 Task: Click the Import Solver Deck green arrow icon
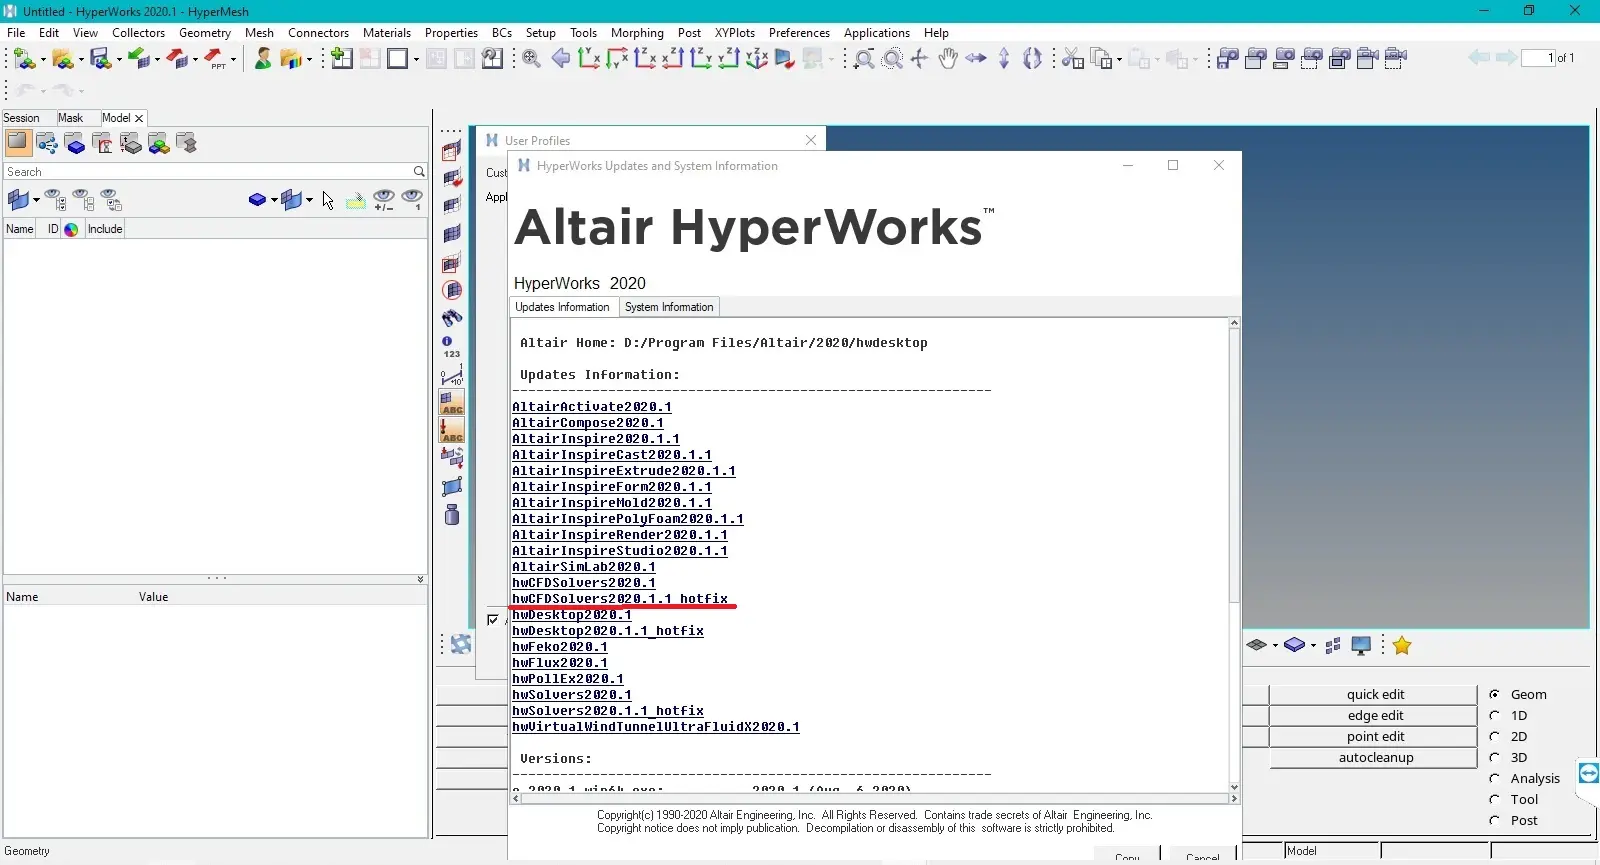coord(140,59)
